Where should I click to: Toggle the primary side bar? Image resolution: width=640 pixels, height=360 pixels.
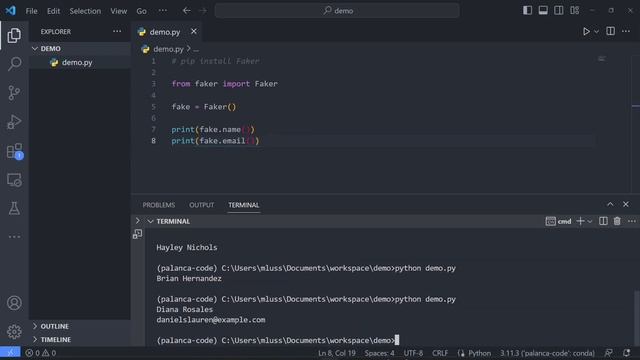pyautogui.click(x=527, y=11)
